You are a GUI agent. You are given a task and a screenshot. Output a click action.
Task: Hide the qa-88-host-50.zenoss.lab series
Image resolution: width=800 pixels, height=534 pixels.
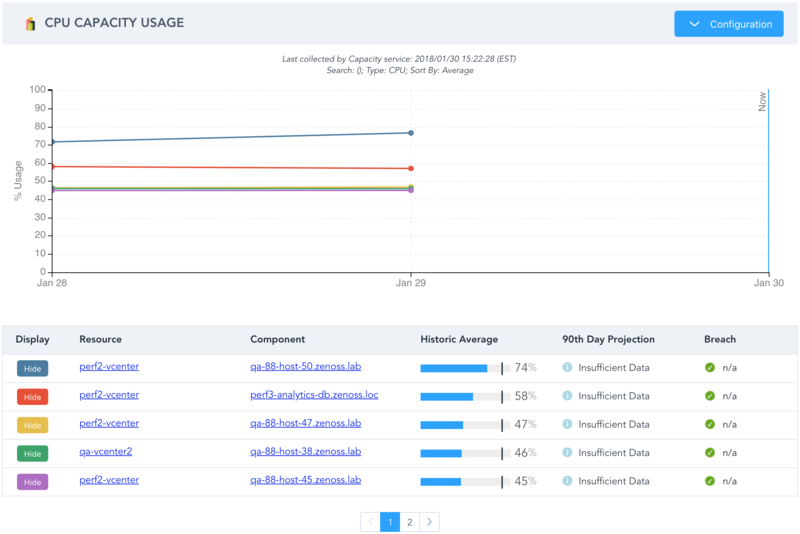click(33, 369)
